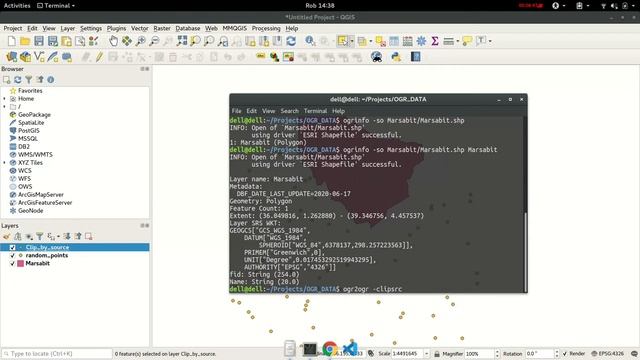Open the Project menu
640x360 pixels.
pyautogui.click(x=13, y=28)
